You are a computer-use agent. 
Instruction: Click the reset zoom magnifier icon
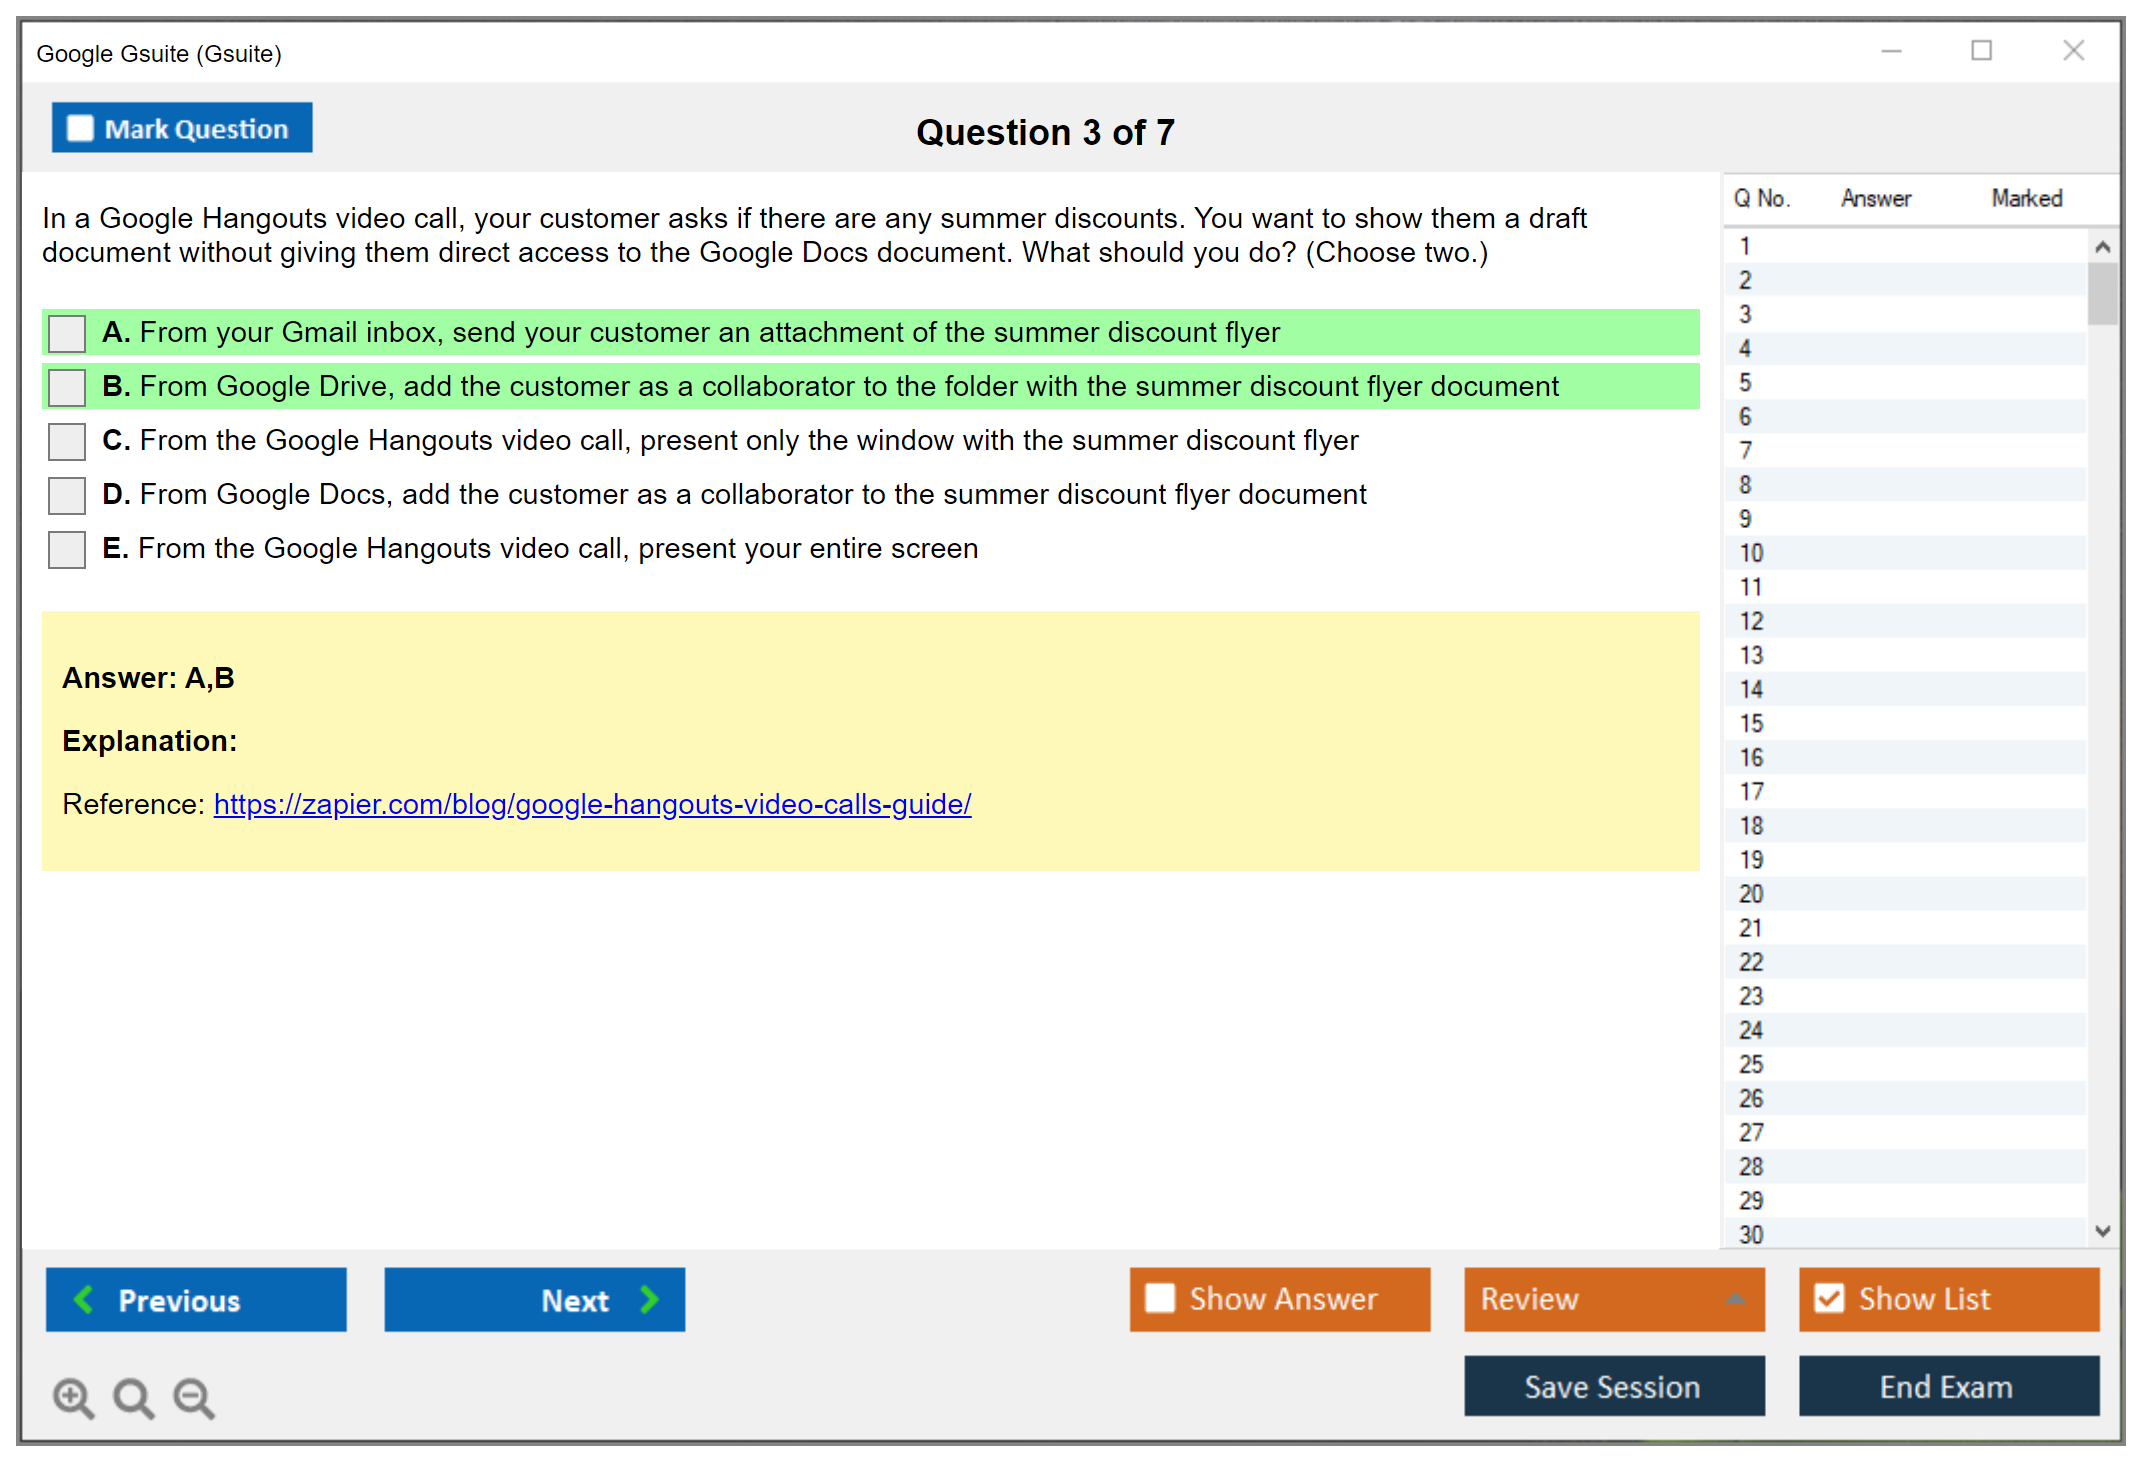pyautogui.click(x=133, y=1397)
